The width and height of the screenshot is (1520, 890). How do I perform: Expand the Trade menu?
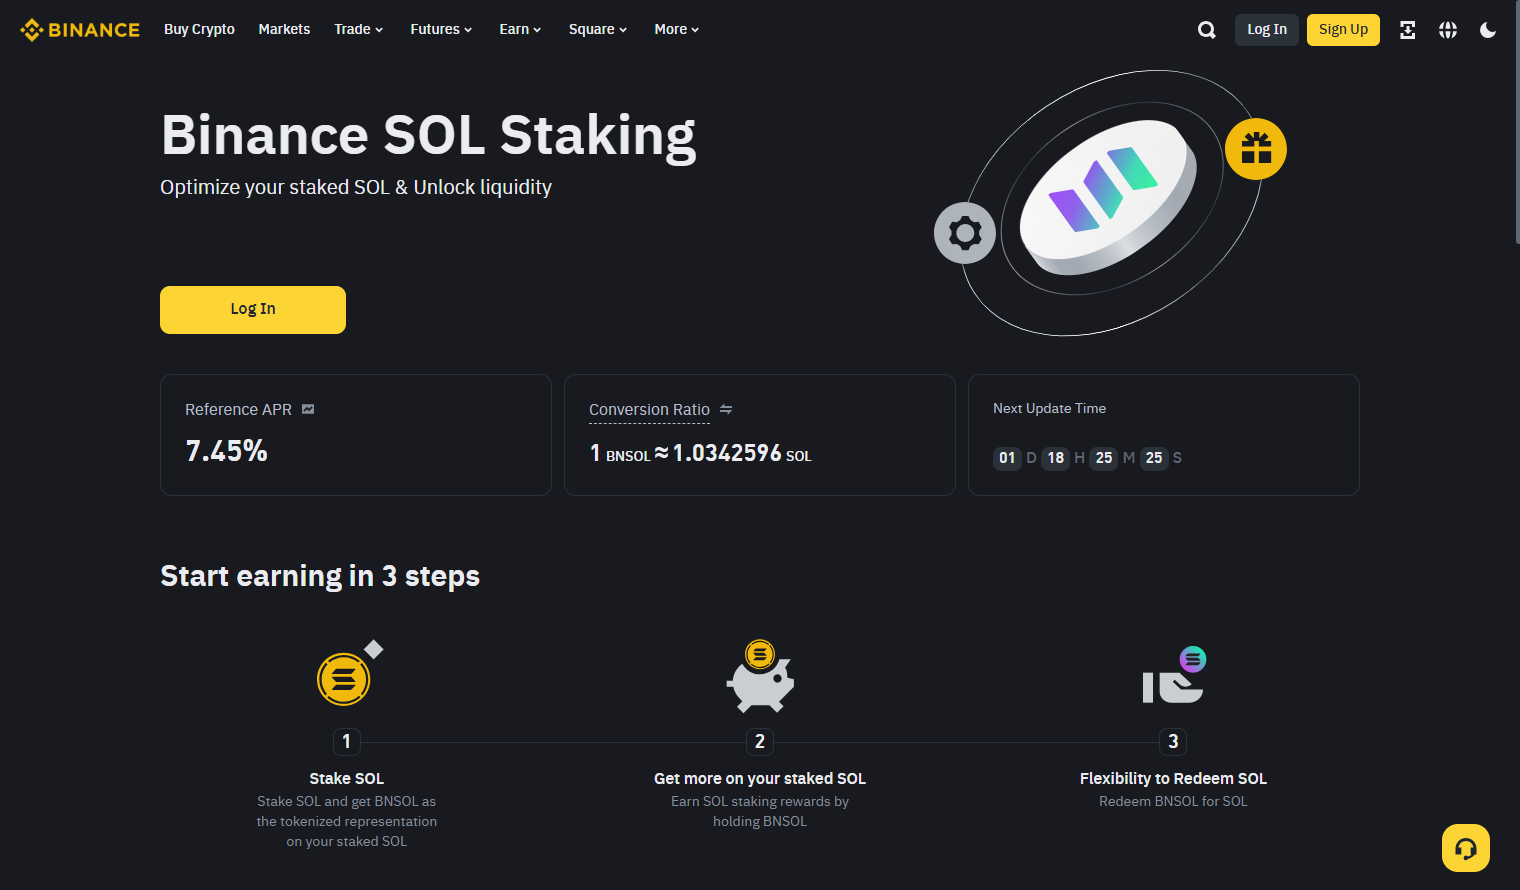pyautogui.click(x=359, y=29)
